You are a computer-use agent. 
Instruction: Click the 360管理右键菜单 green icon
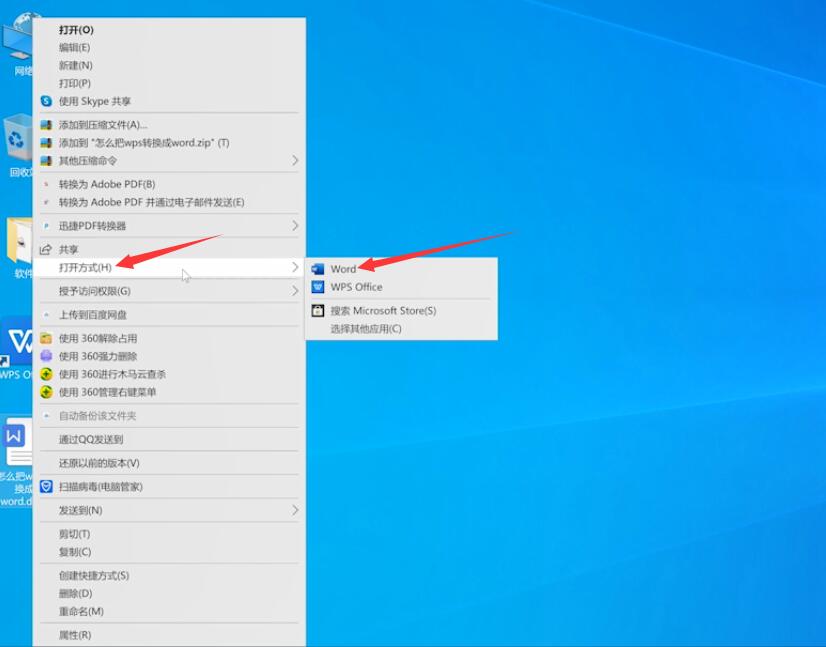pos(46,392)
